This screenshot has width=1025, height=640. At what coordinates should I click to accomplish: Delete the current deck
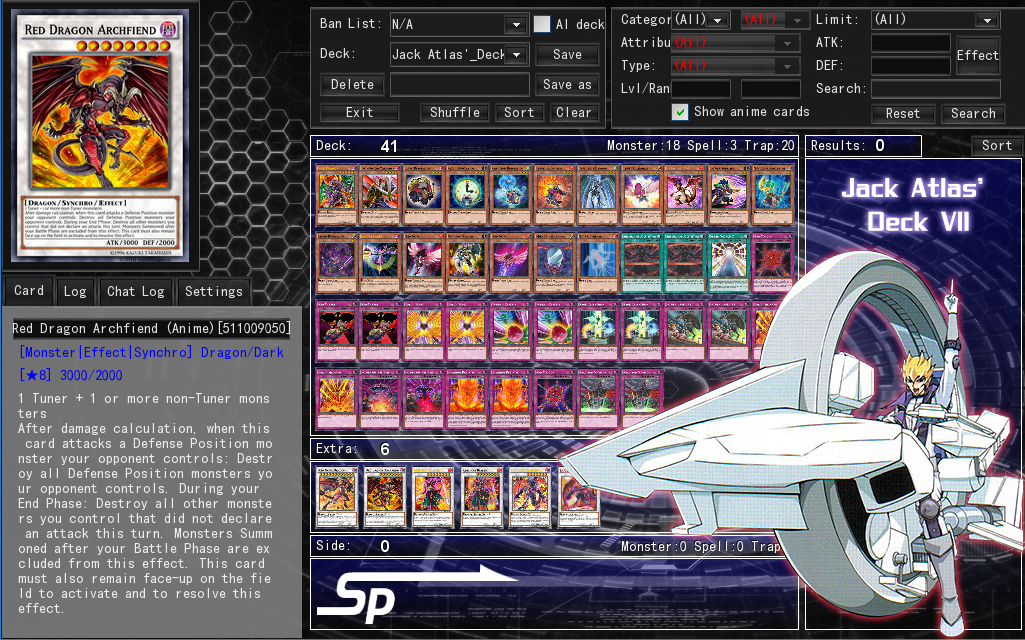352,84
